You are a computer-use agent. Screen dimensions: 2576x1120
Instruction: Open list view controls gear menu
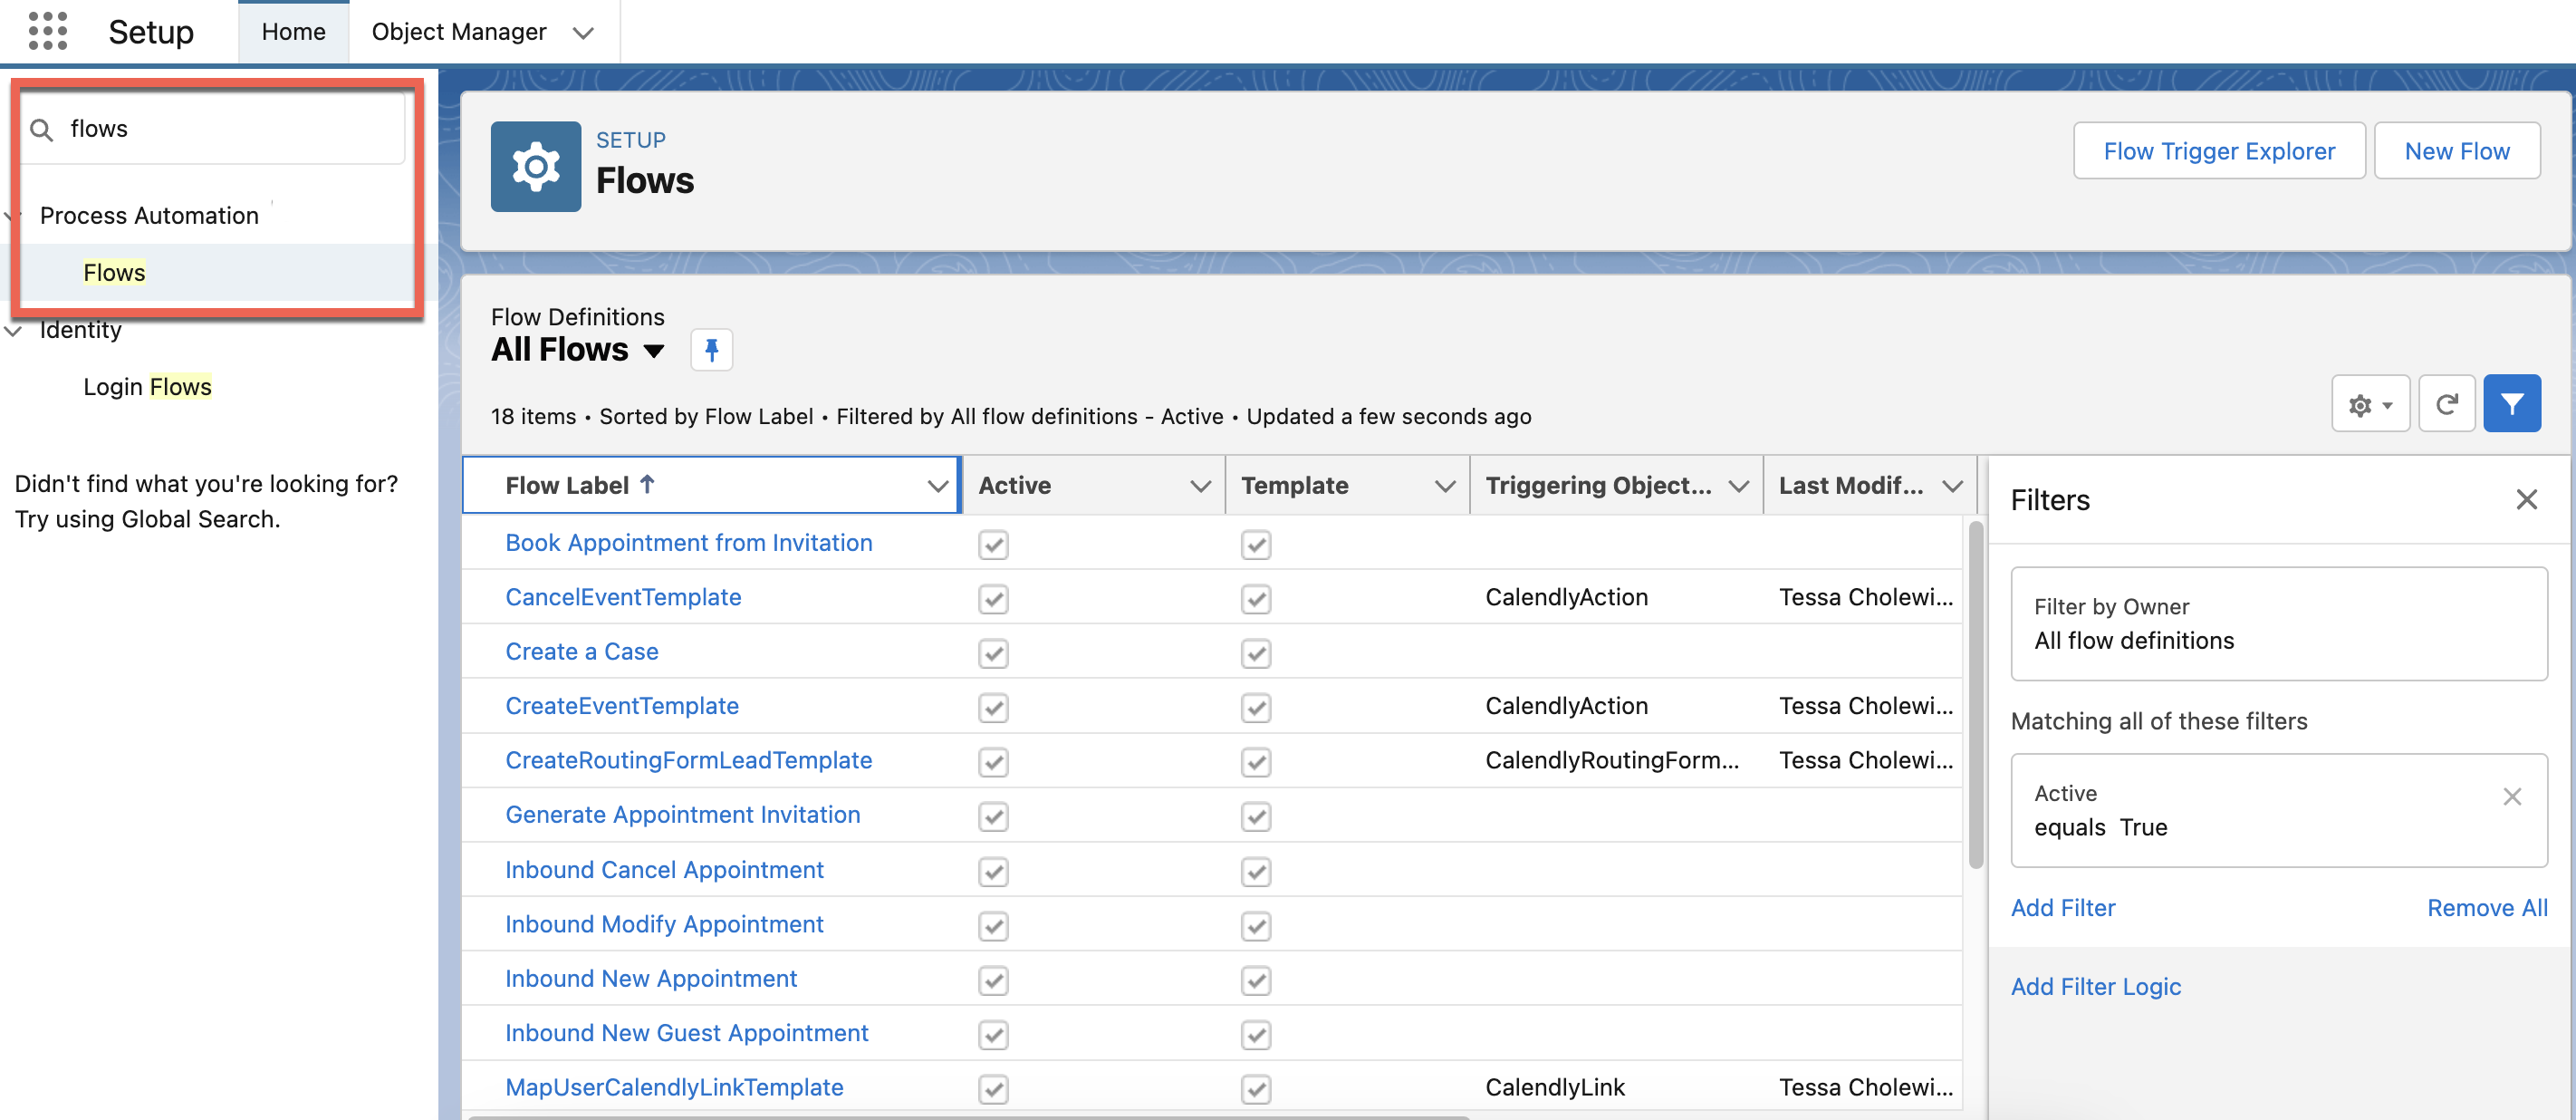click(x=2369, y=404)
